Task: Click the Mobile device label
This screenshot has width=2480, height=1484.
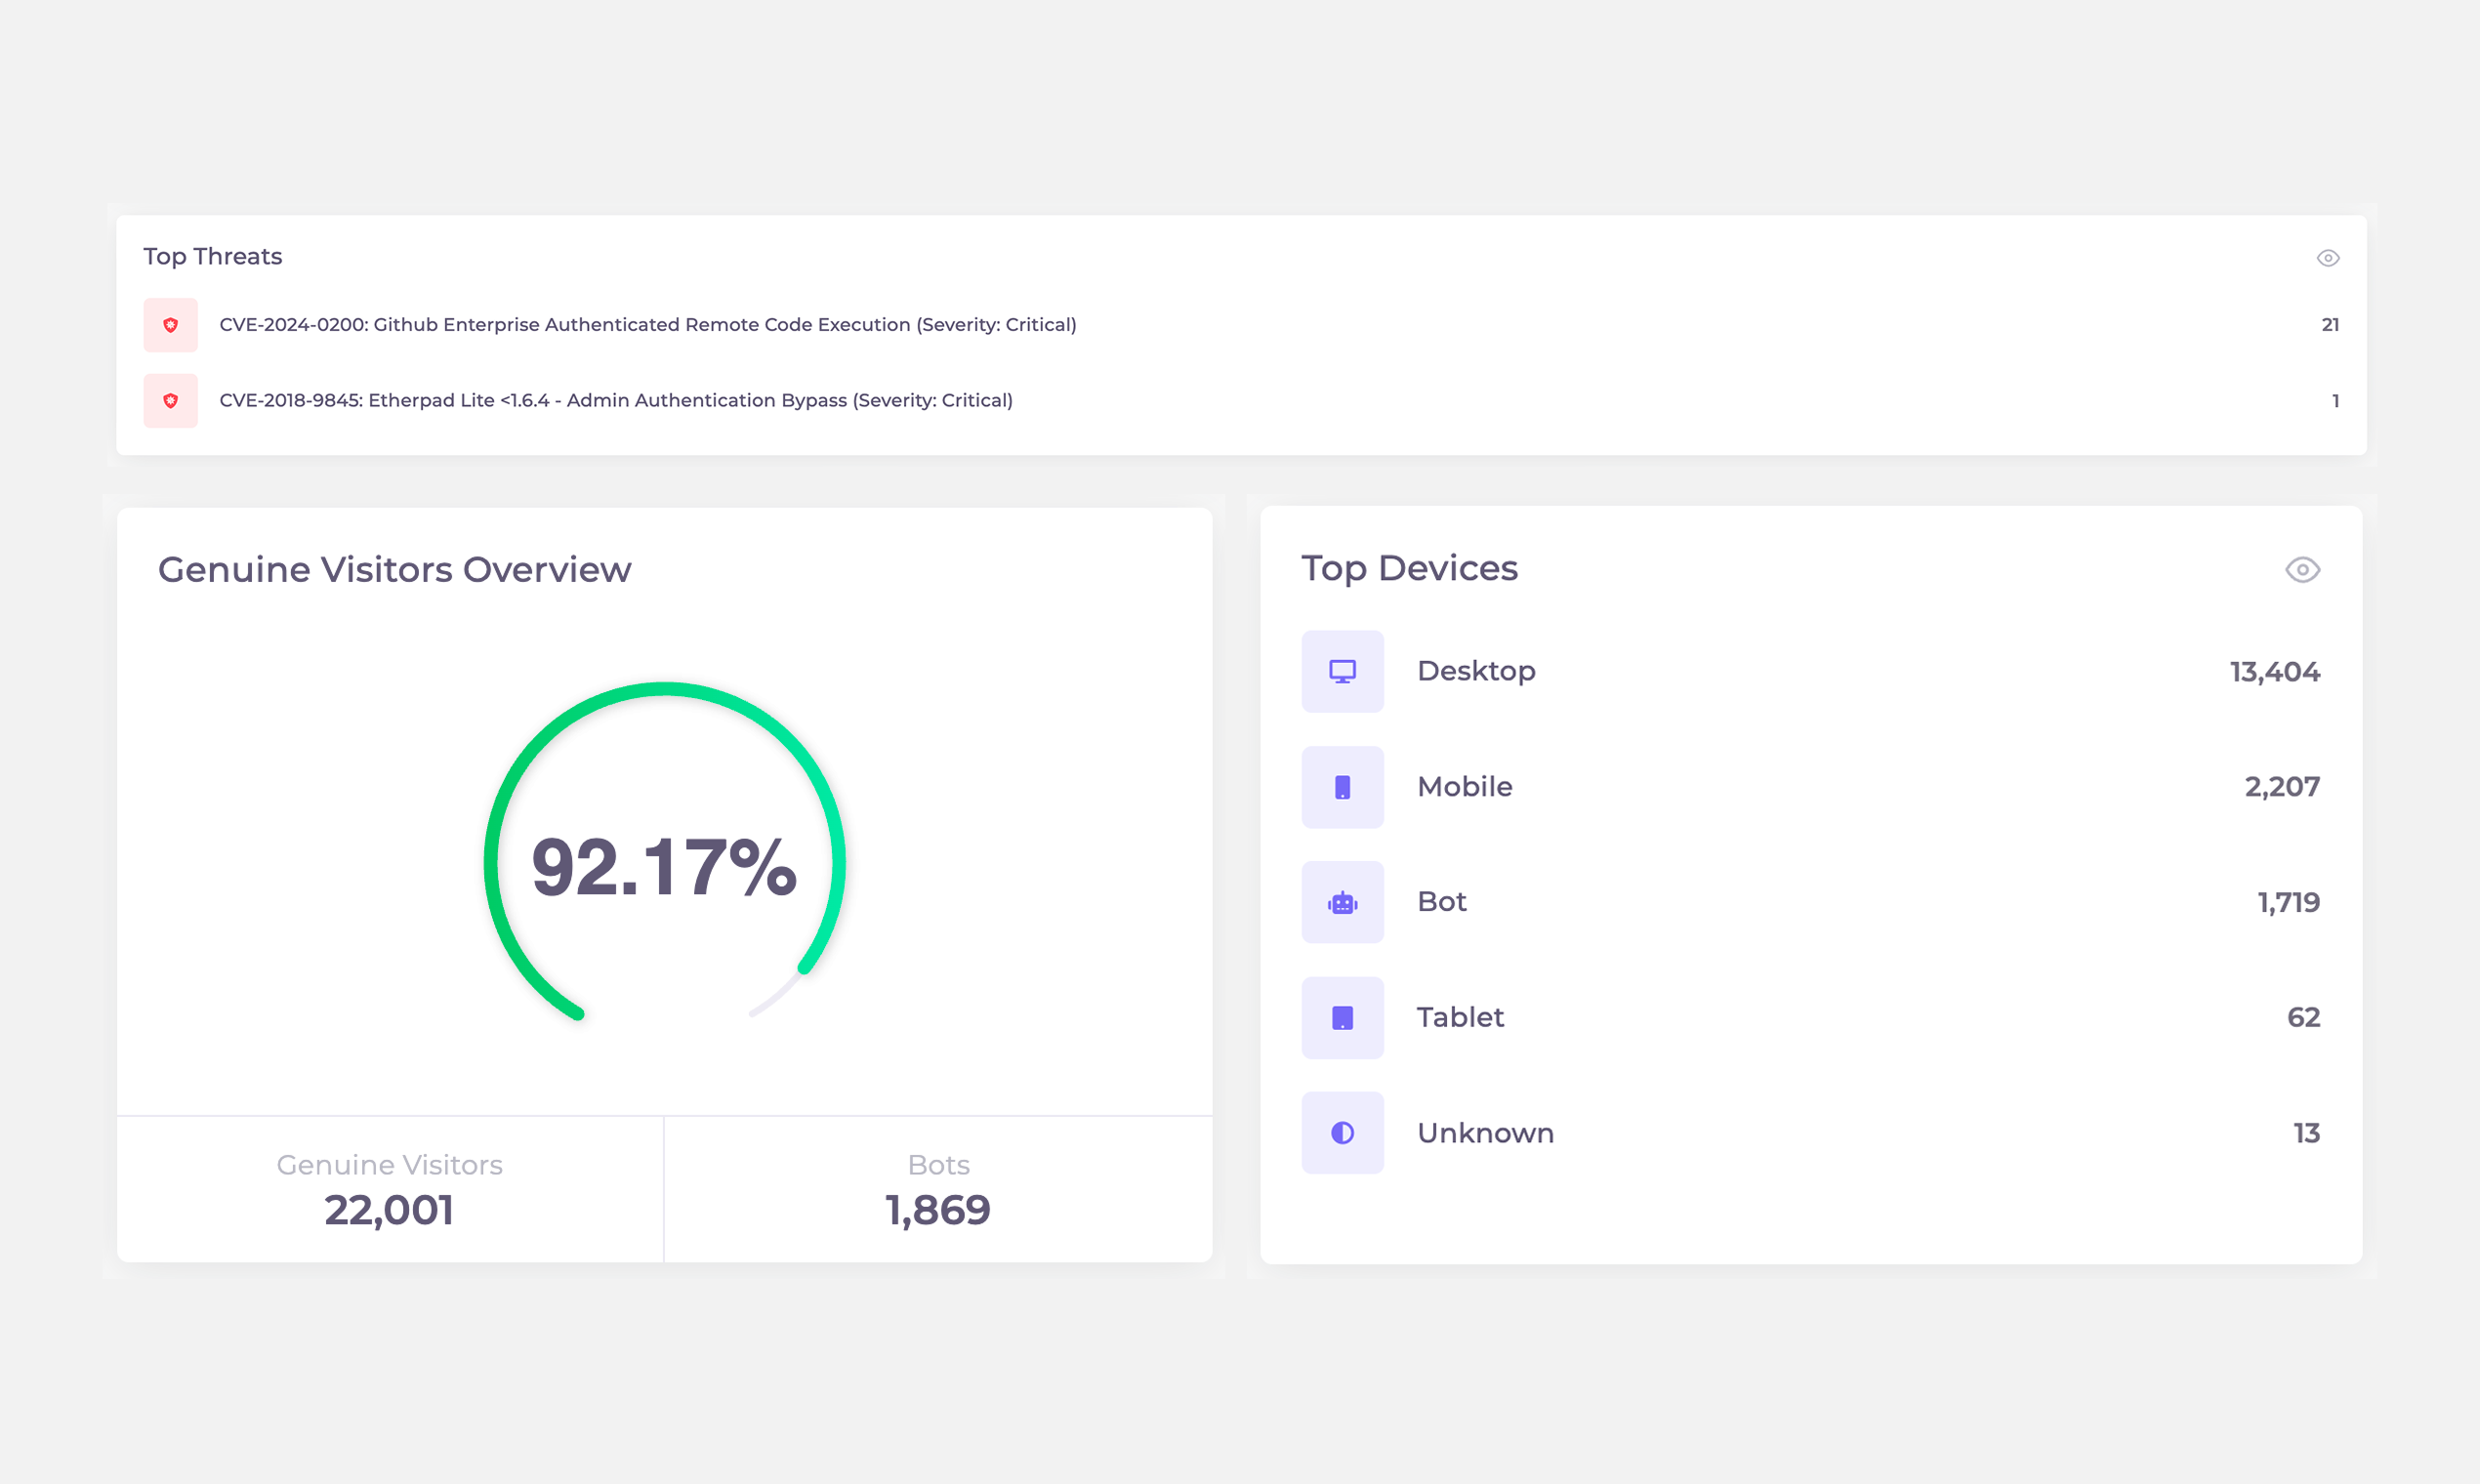Action: tap(1464, 787)
